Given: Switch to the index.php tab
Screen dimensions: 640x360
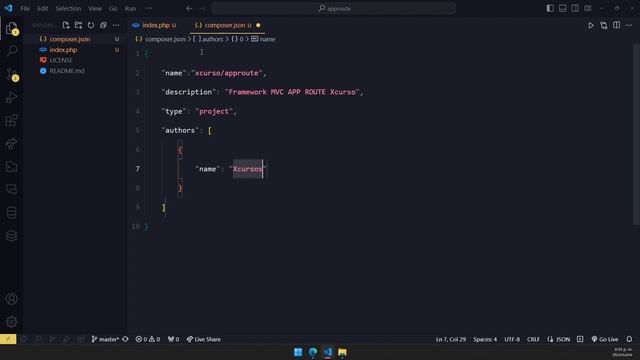Looking at the screenshot, I should tap(155, 25).
